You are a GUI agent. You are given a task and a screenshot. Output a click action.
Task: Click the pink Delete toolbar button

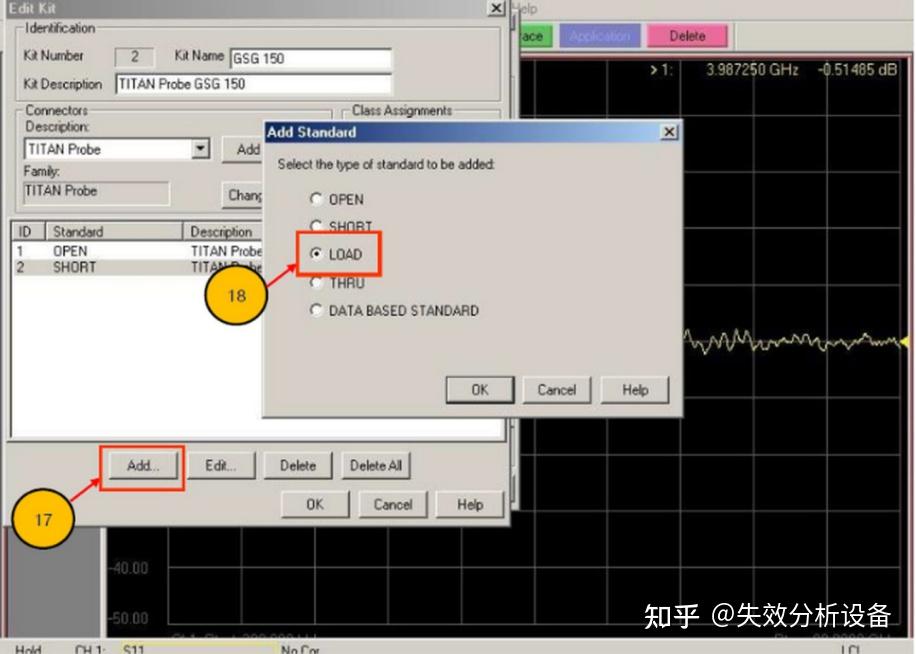(x=687, y=36)
